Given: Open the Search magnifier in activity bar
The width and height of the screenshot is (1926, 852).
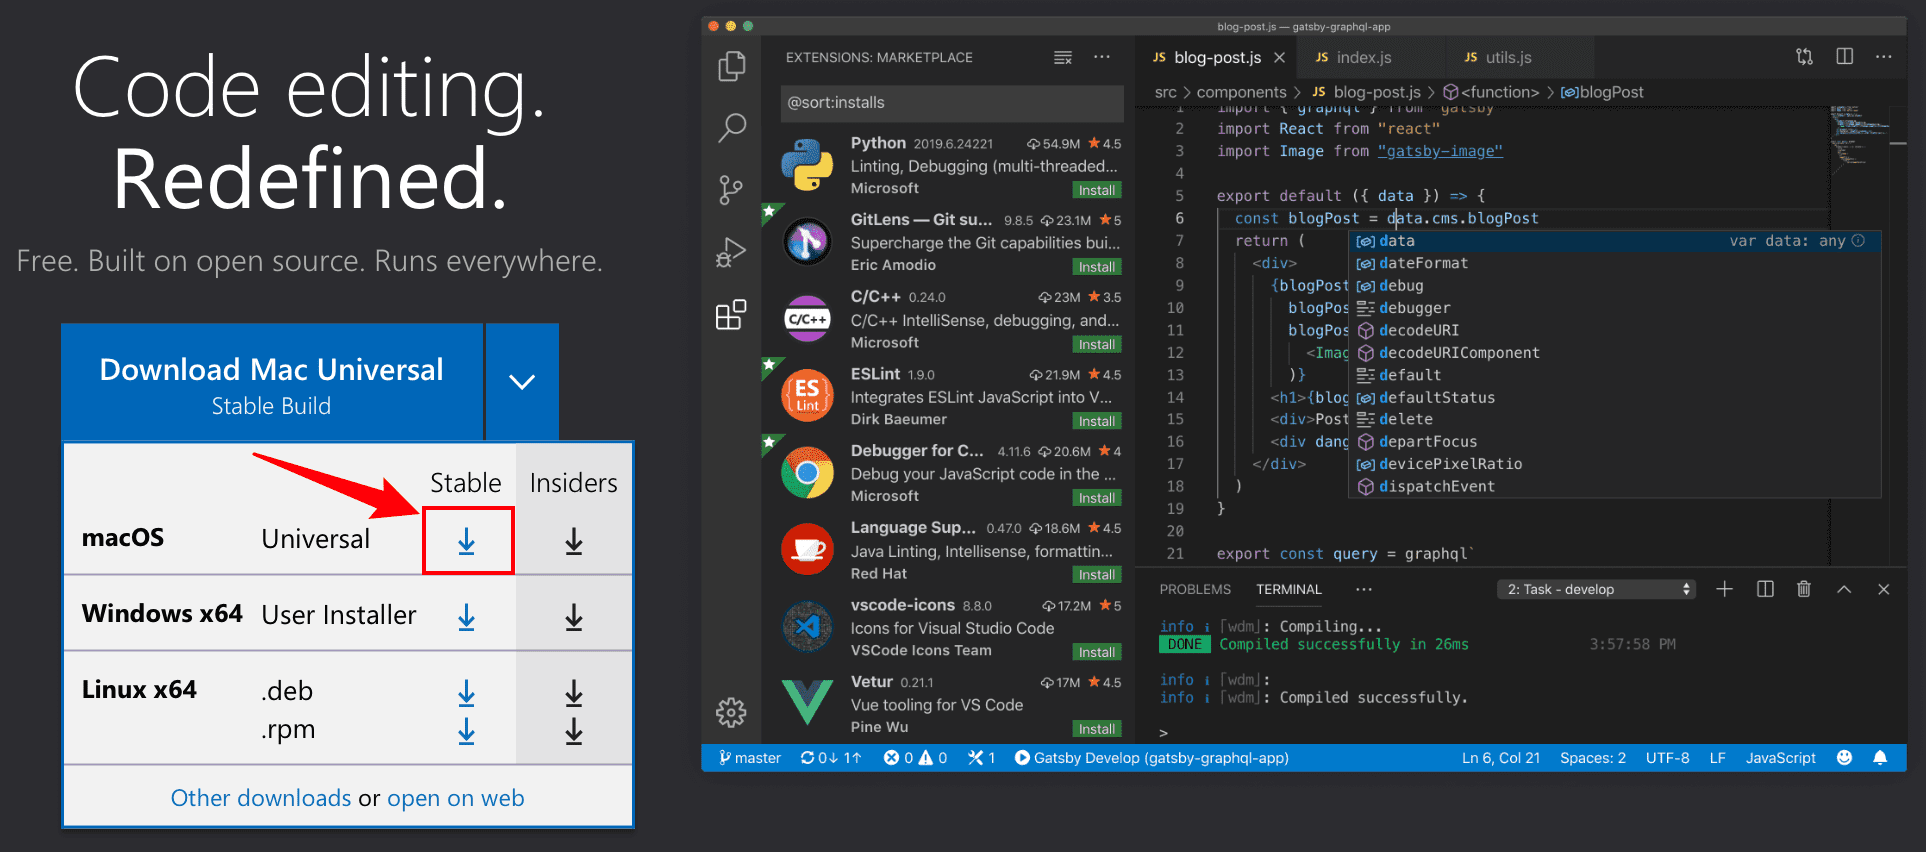Looking at the screenshot, I should coord(732,127).
